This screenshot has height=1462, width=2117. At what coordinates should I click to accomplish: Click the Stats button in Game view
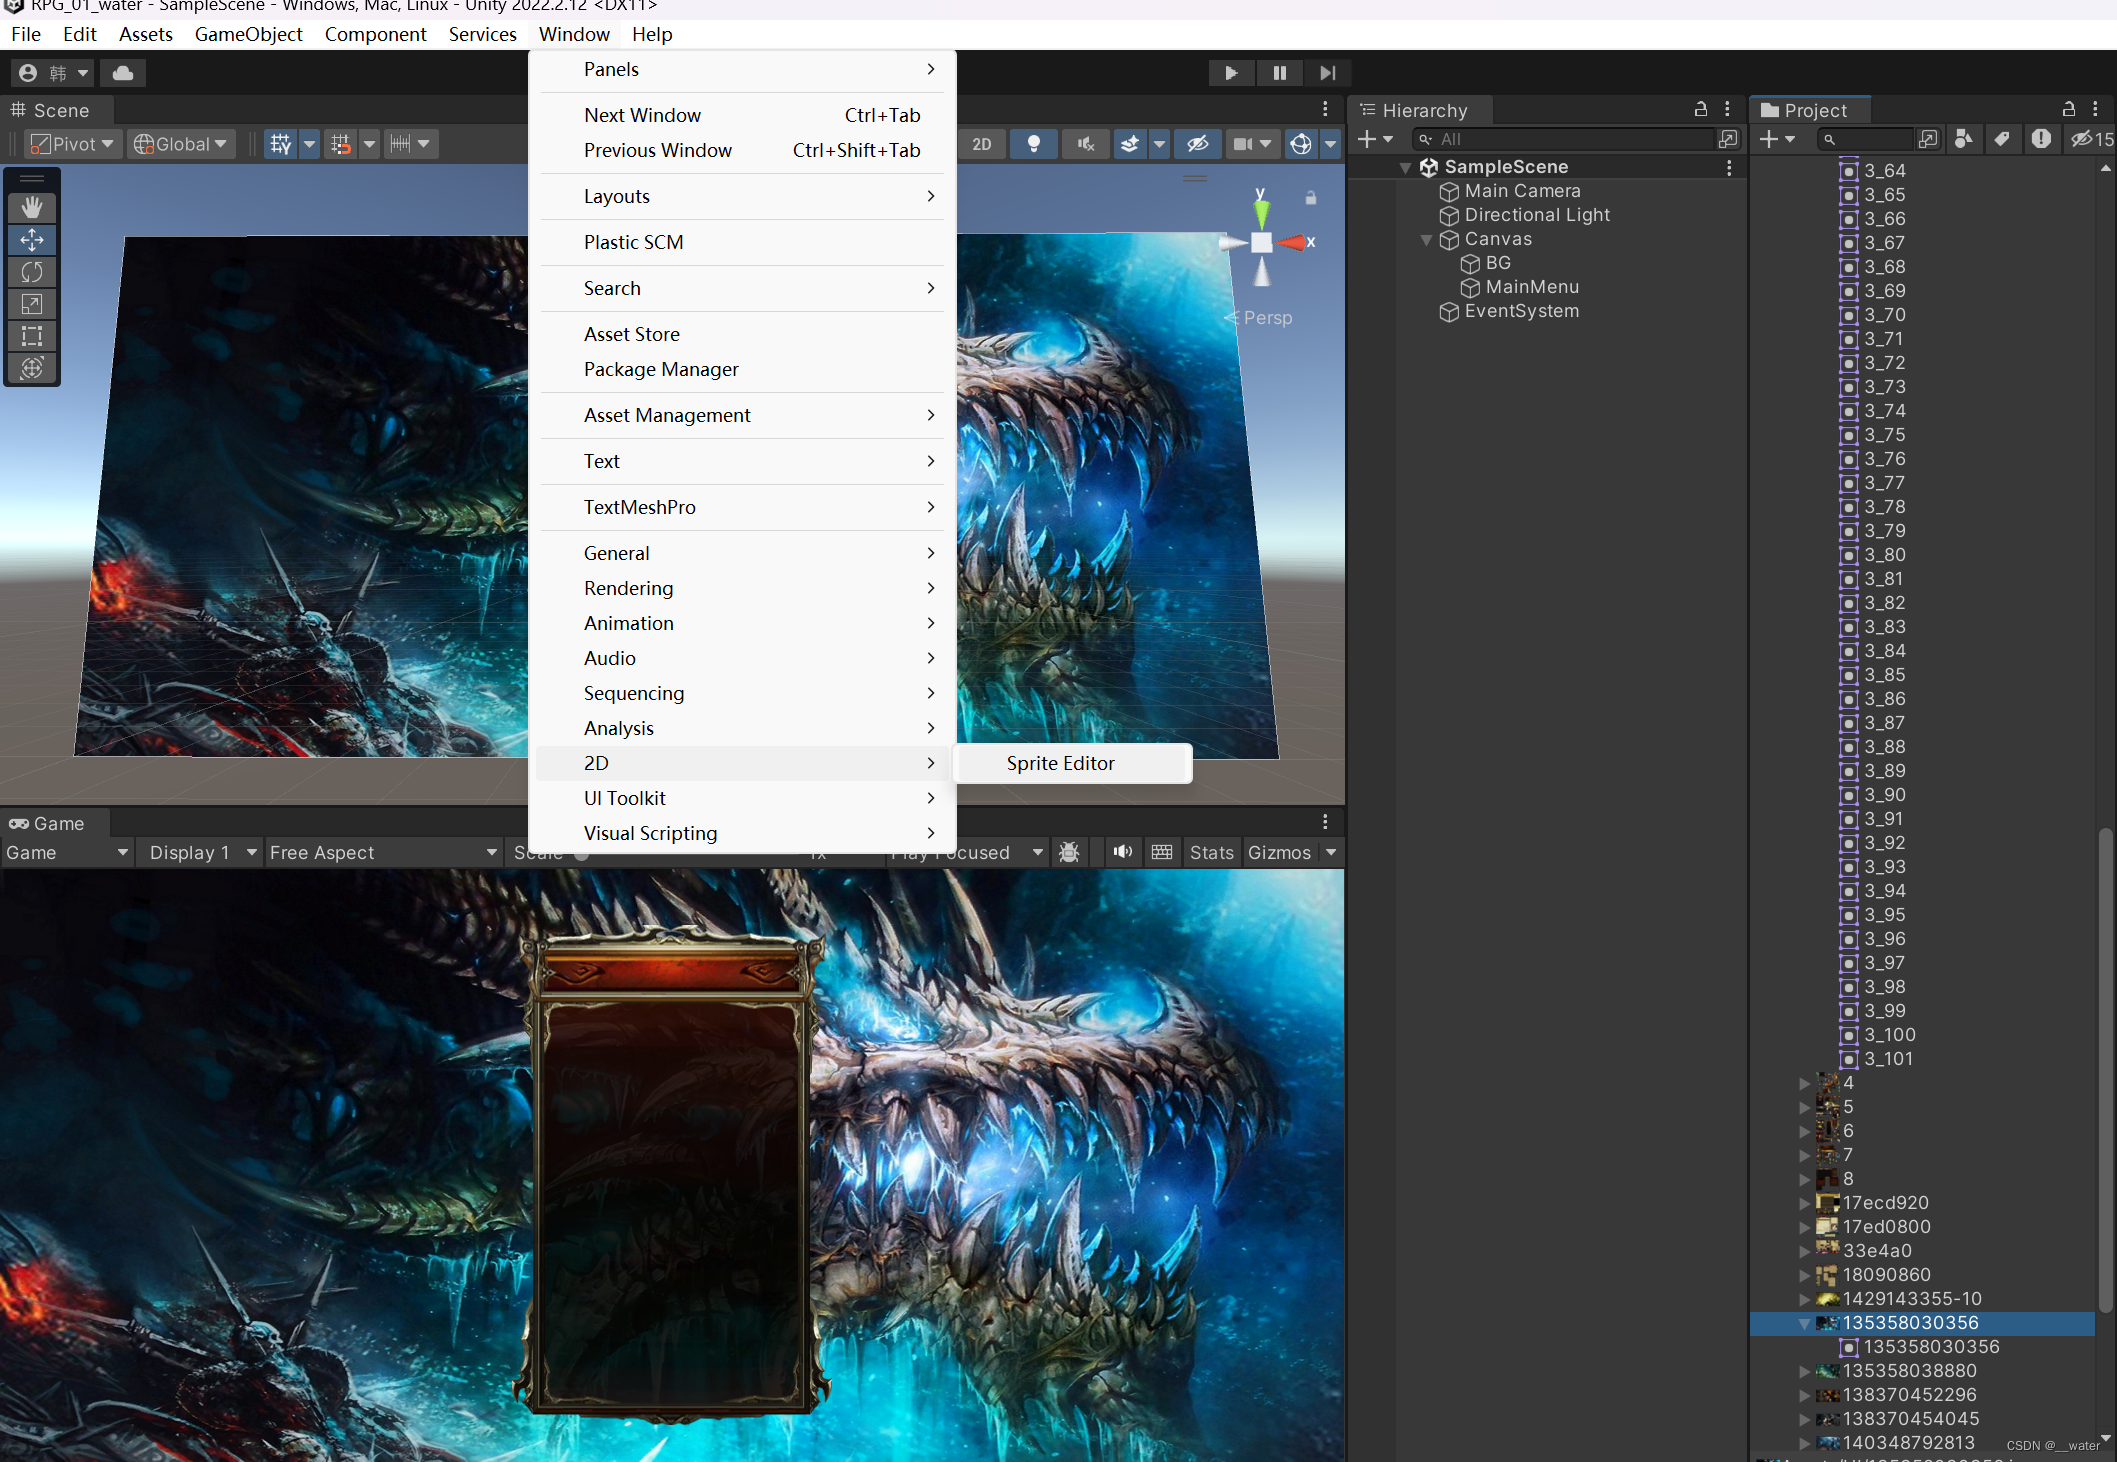point(1212,852)
